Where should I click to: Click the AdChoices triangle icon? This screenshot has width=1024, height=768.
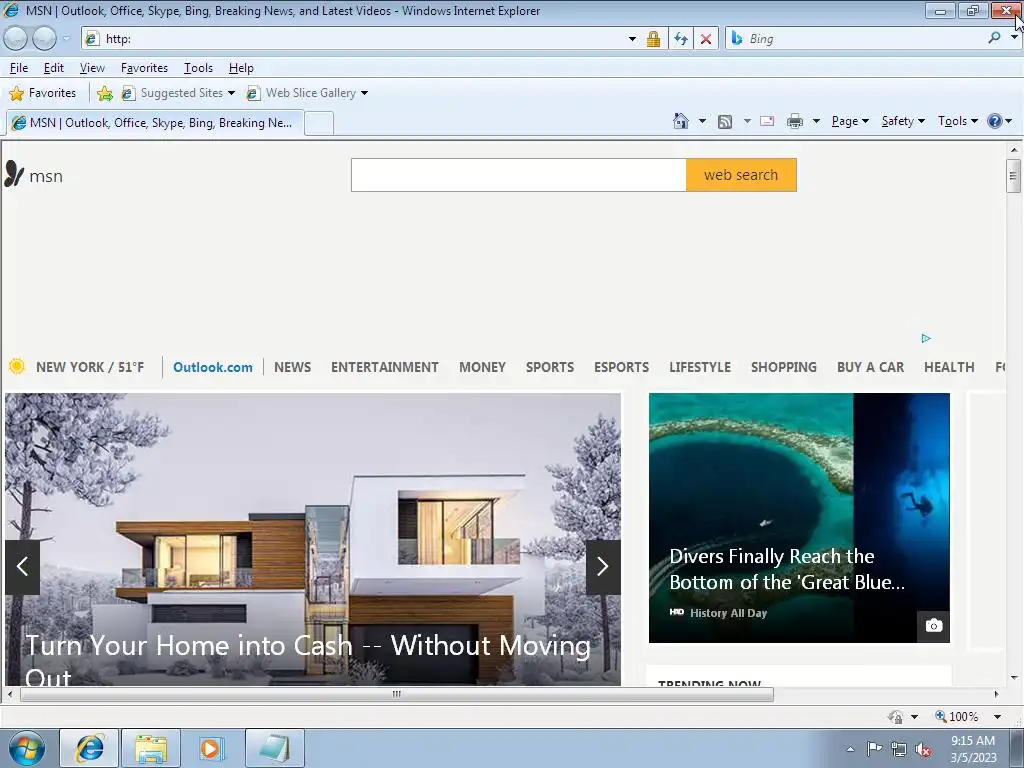[925, 338]
